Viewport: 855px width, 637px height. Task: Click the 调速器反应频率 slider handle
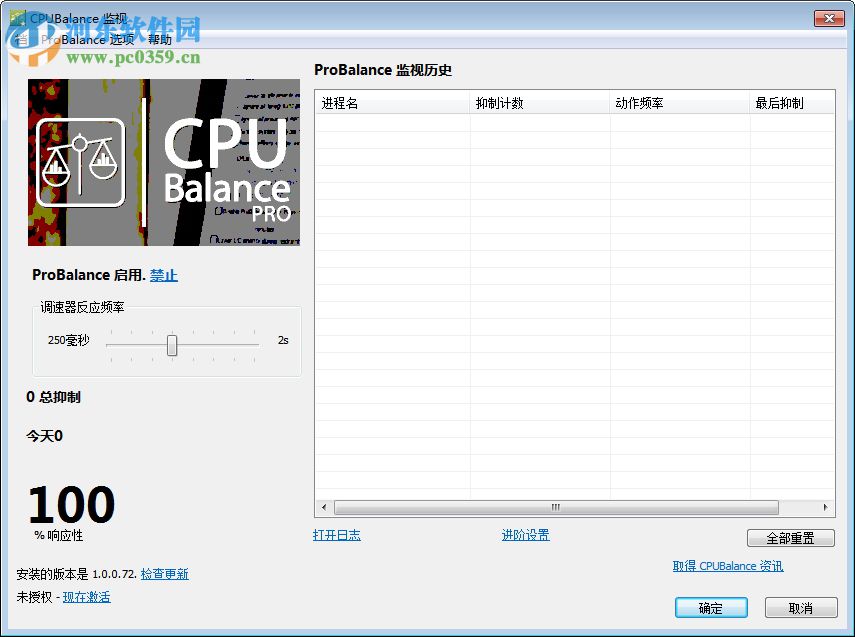coord(172,345)
